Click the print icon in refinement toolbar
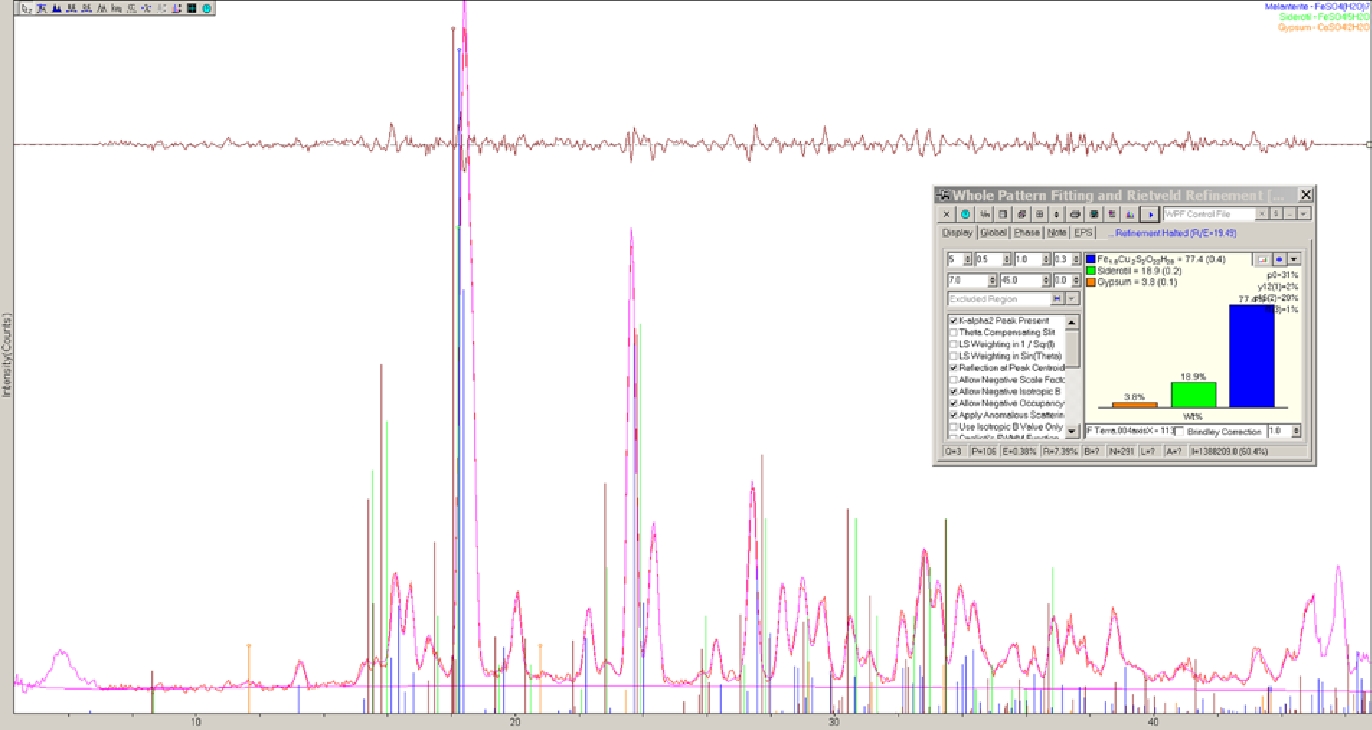Viewport: 1372px width, 730px height. tap(1076, 214)
